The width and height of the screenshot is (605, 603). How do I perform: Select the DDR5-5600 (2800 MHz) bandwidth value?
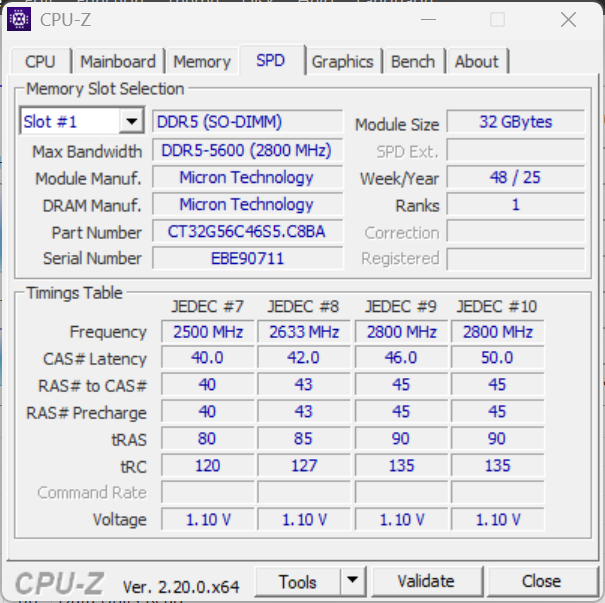pos(247,150)
